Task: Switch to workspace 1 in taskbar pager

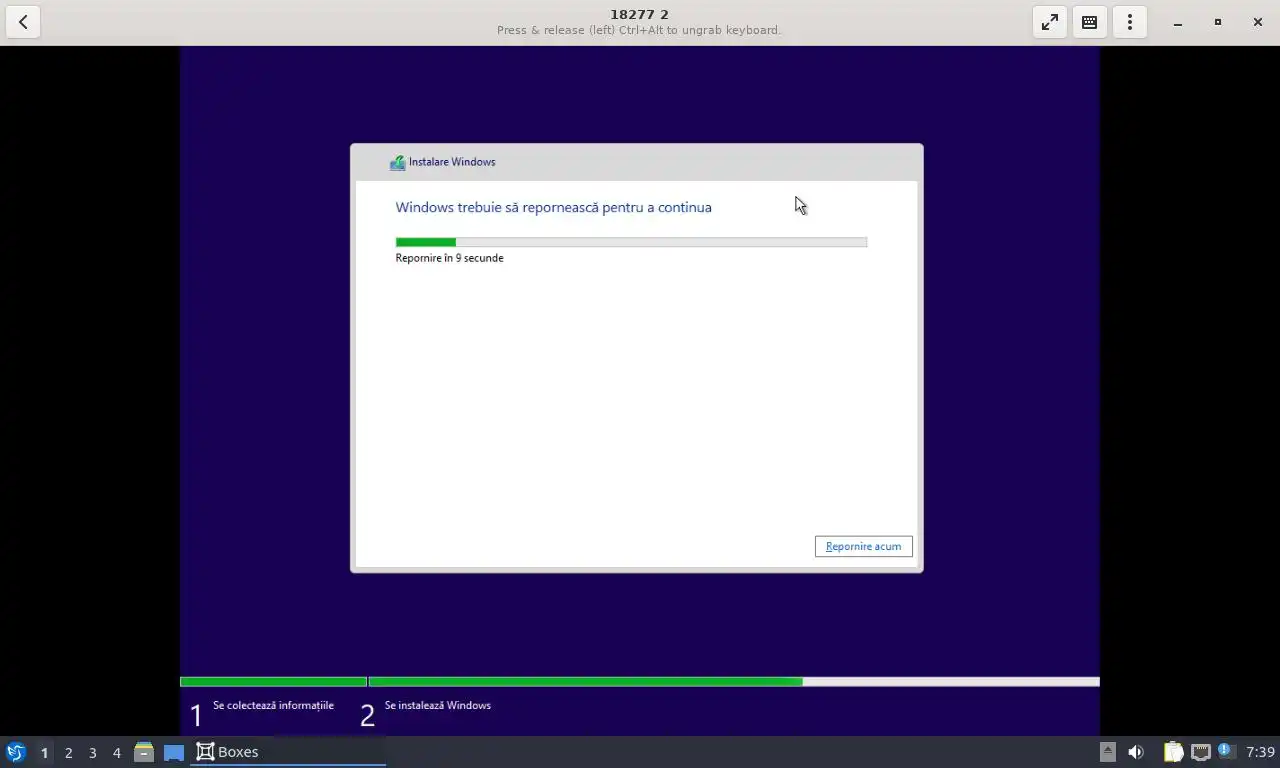Action: 44,752
